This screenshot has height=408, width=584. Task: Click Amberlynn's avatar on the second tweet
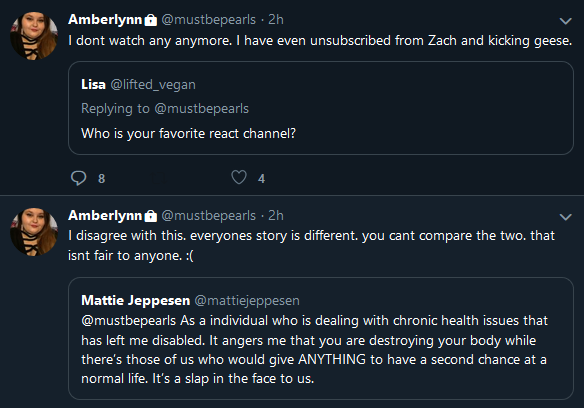[x=34, y=232]
